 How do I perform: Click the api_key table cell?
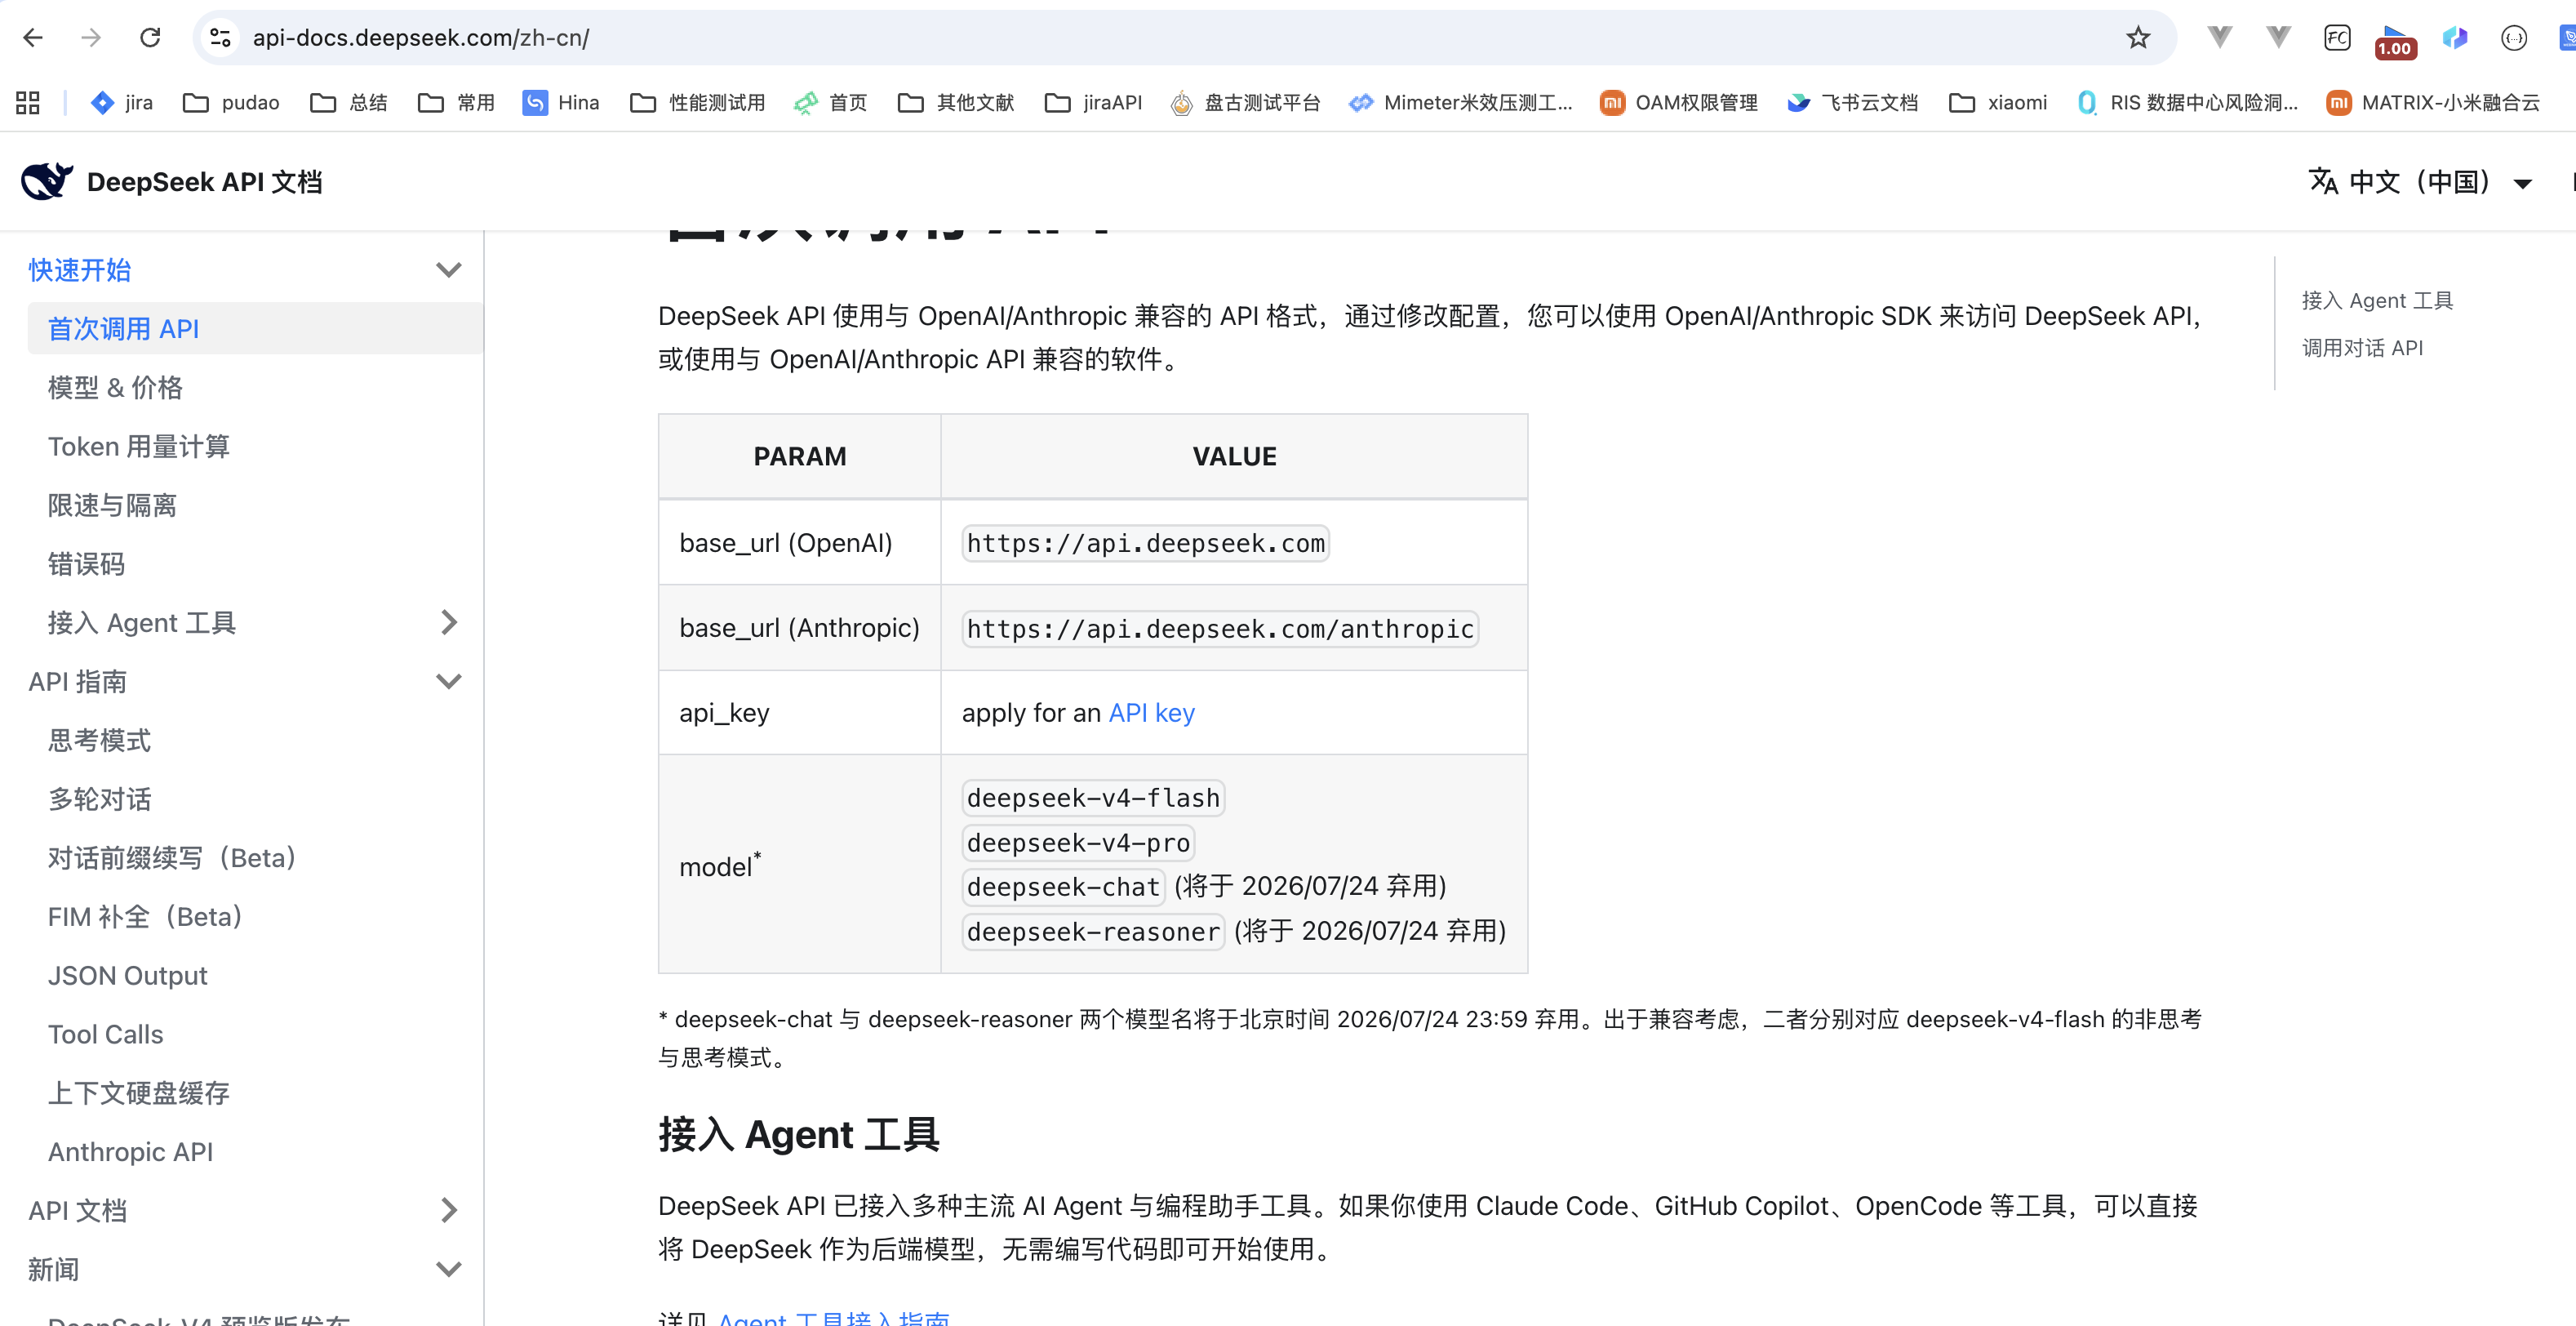[800, 713]
